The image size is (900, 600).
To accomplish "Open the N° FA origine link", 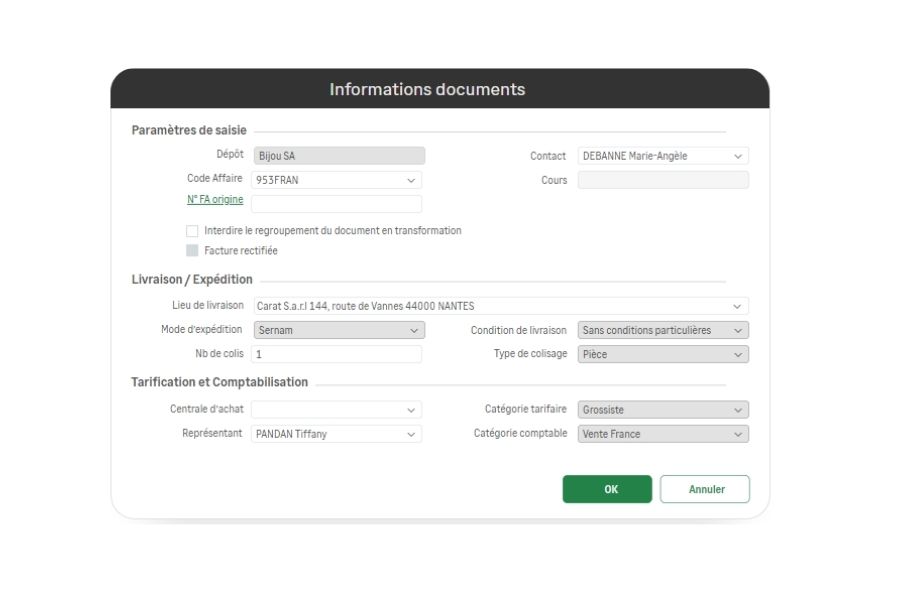I will coord(215,200).
